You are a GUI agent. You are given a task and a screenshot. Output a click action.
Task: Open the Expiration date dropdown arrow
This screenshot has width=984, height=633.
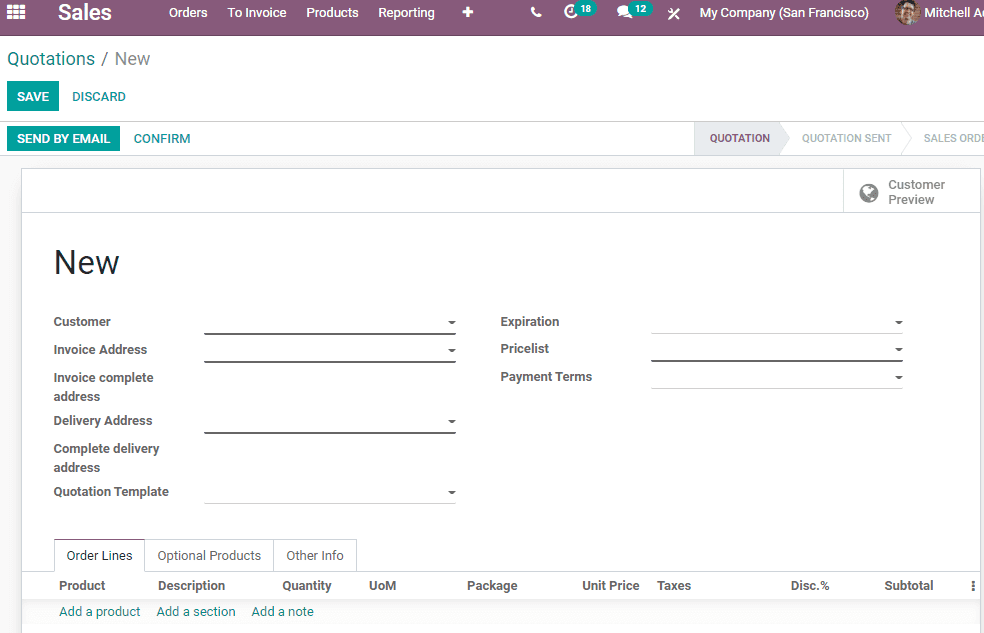pyautogui.click(x=898, y=323)
